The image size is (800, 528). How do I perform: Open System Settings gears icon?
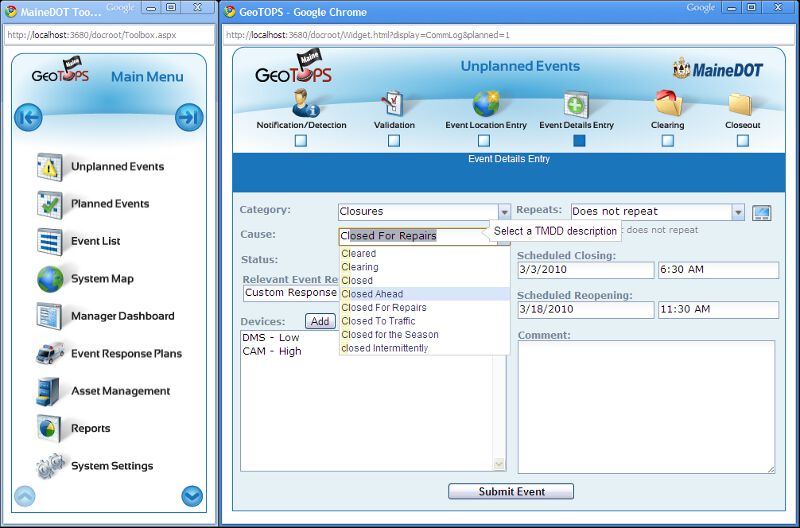click(x=49, y=466)
